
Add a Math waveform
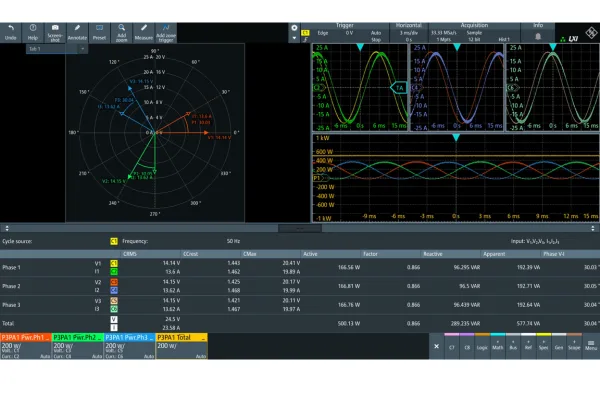(497, 346)
